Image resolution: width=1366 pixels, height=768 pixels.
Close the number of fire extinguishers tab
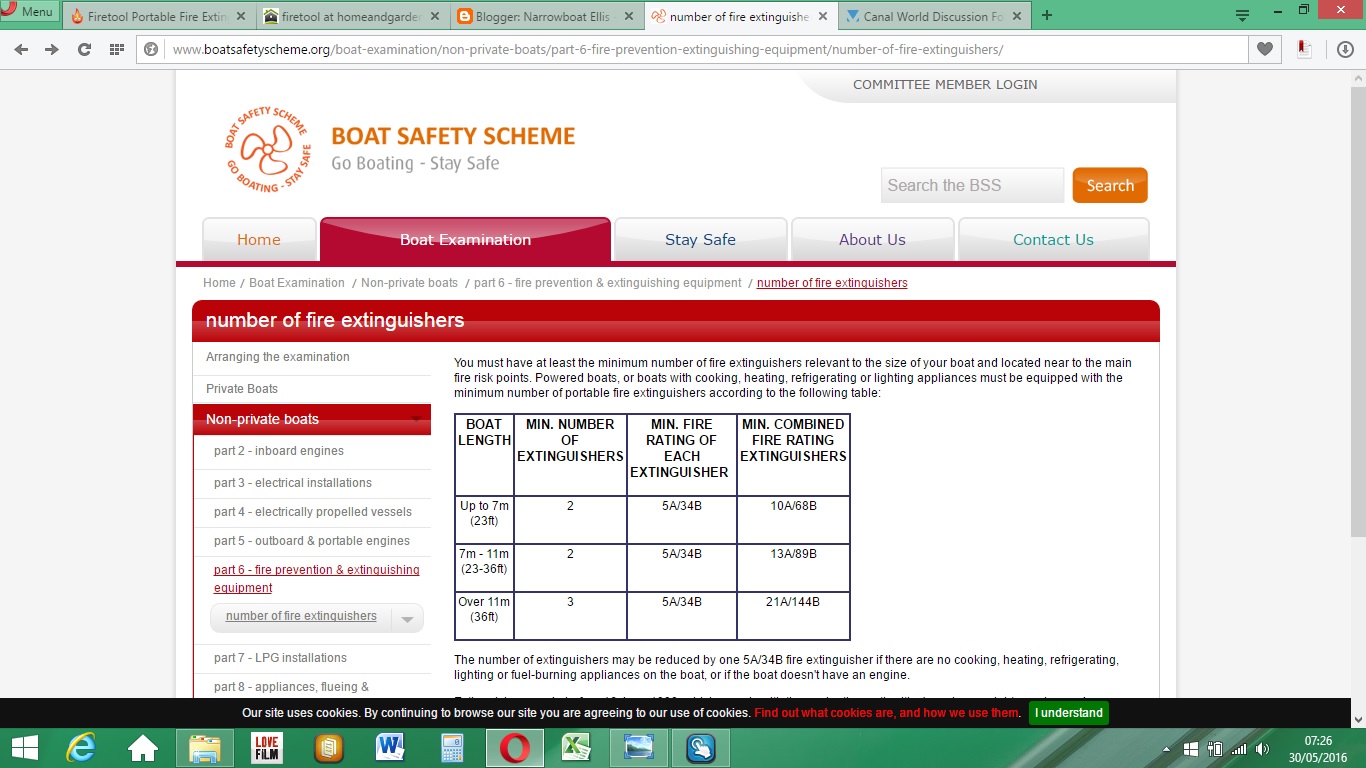pyautogui.click(x=822, y=16)
